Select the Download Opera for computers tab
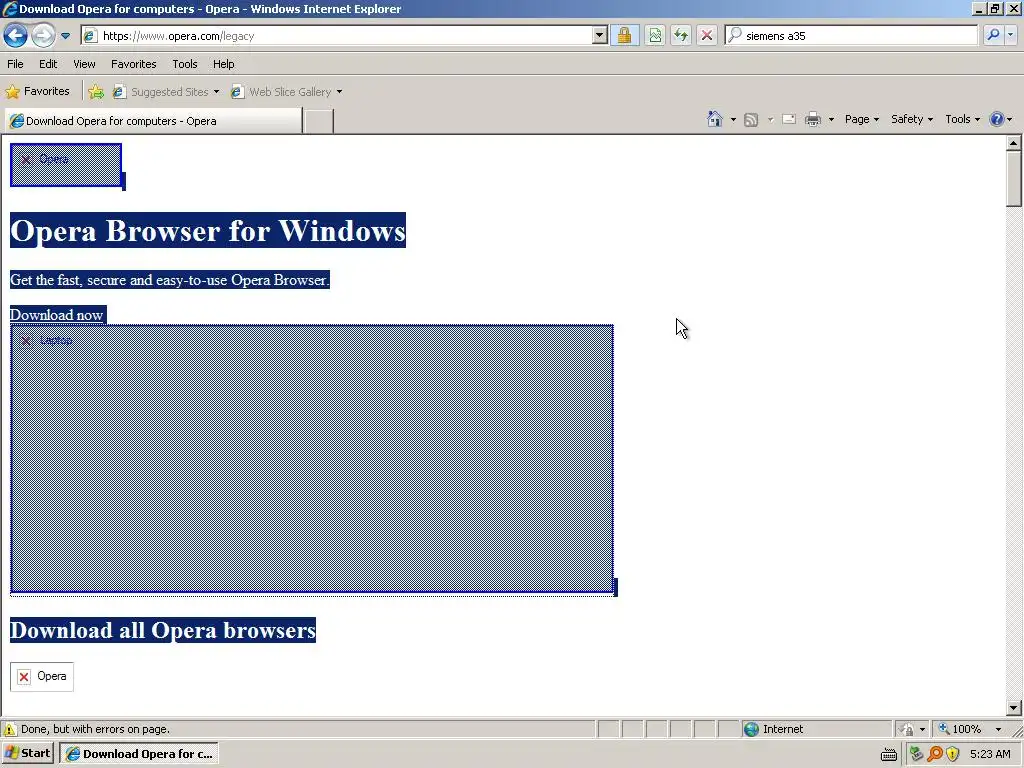1024x768 pixels. click(x=153, y=121)
